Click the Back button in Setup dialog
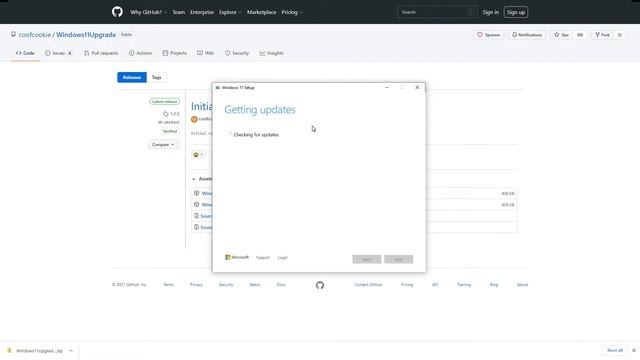This screenshot has width=640, height=360. pyautogui.click(x=367, y=259)
